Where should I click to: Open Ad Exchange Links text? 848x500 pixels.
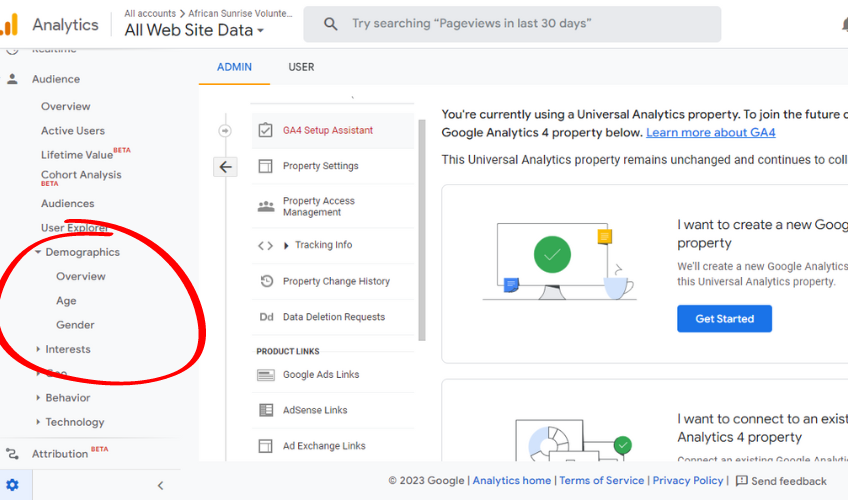[324, 446]
